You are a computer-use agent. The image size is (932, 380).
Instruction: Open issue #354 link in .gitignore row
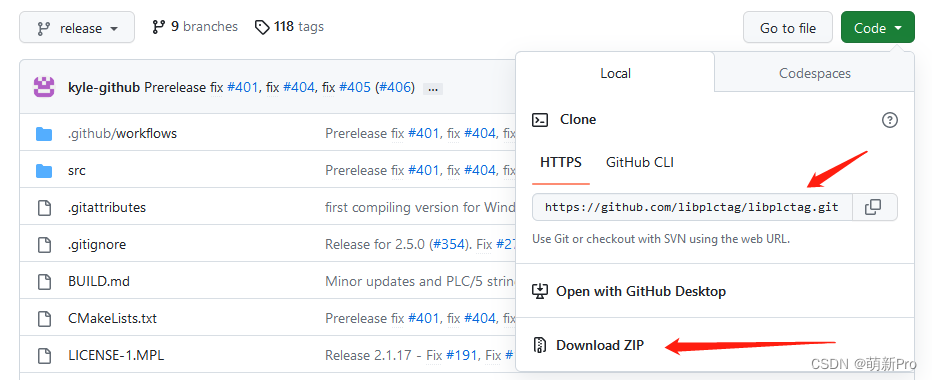pyautogui.click(x=449, y=244)
